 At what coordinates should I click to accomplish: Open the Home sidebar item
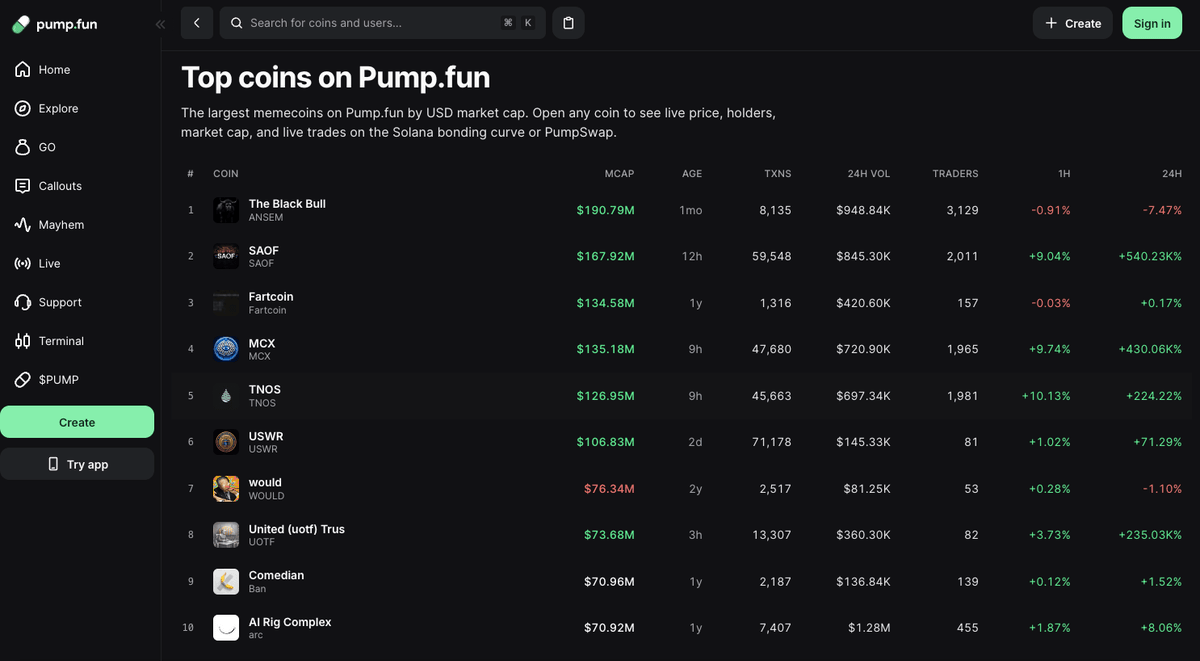tap(77, 70)
